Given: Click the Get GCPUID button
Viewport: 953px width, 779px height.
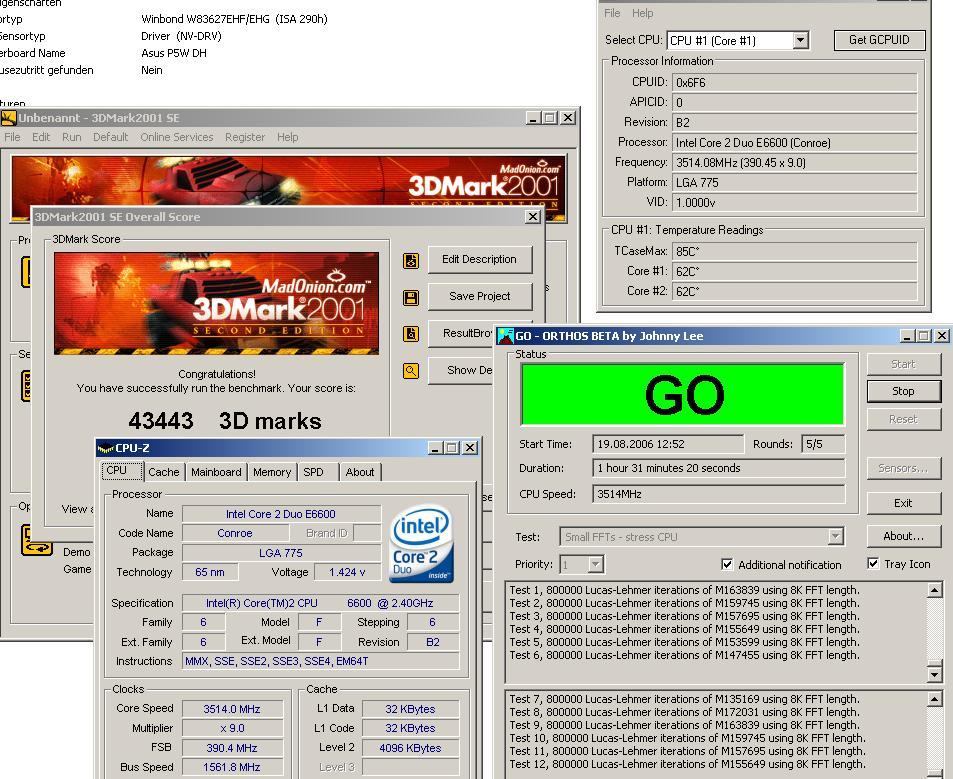Looking at the screenshot, I should (x=879, y=40).
